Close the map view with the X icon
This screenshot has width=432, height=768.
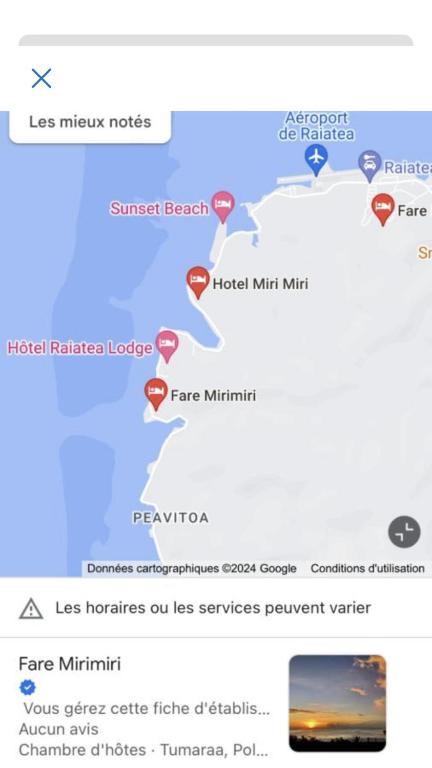pyautogui.click(x=42, y=78)
